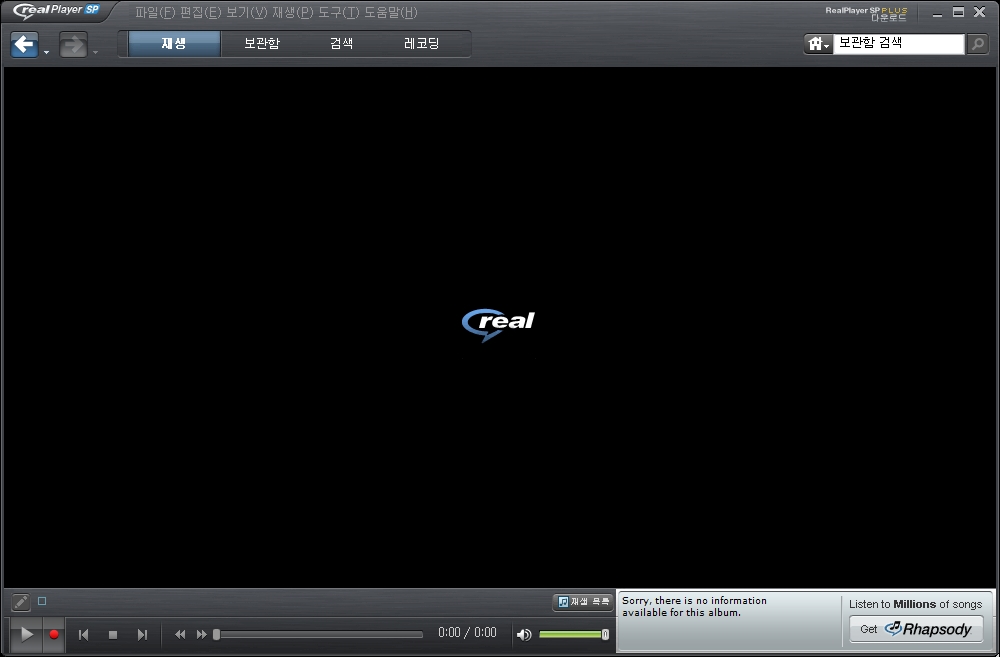The height and width of the screenshot is (657, 1000).
Task: Stop playback with the square button
Action: (113, 635)
